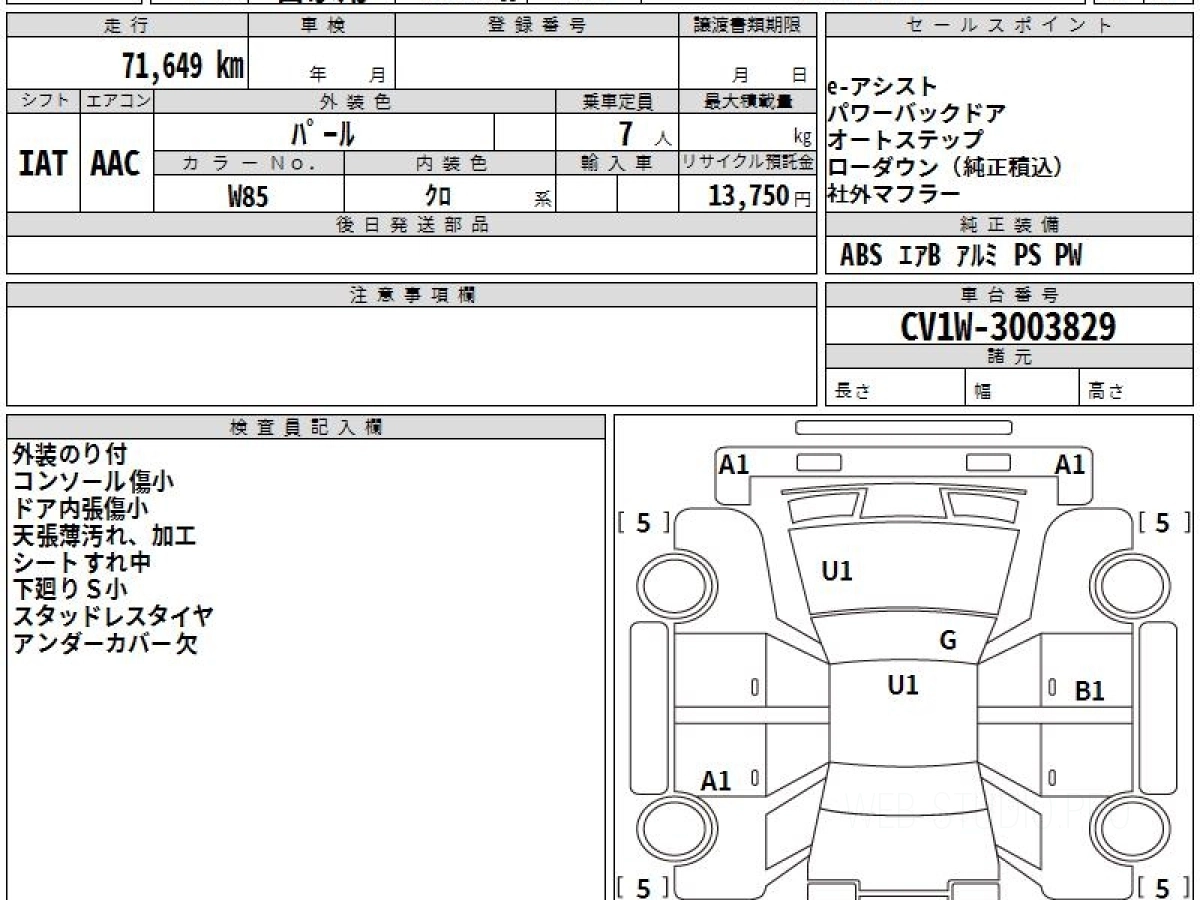1200x900 pixels.
Task: Click the 内装色 header cell
Action: pyautogui.click(x=450, y=163)
